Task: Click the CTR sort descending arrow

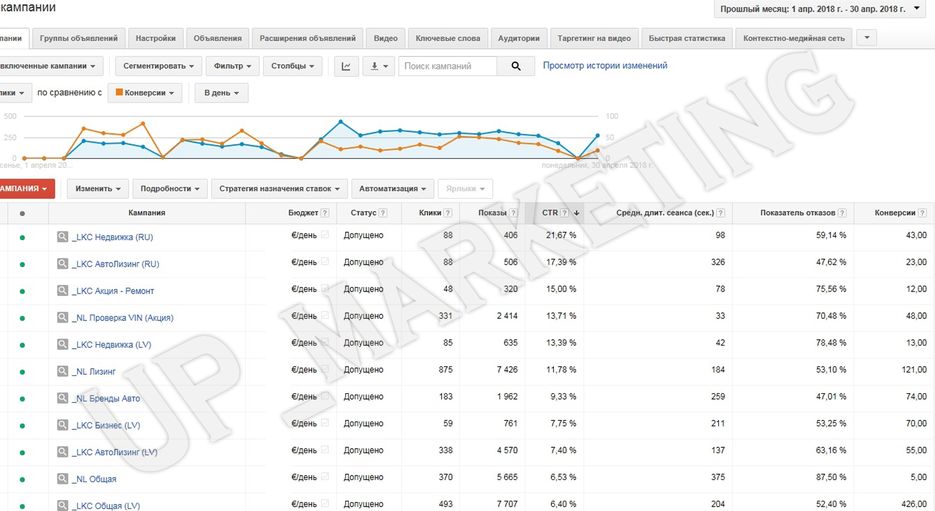Action: [x=577, y=213]
